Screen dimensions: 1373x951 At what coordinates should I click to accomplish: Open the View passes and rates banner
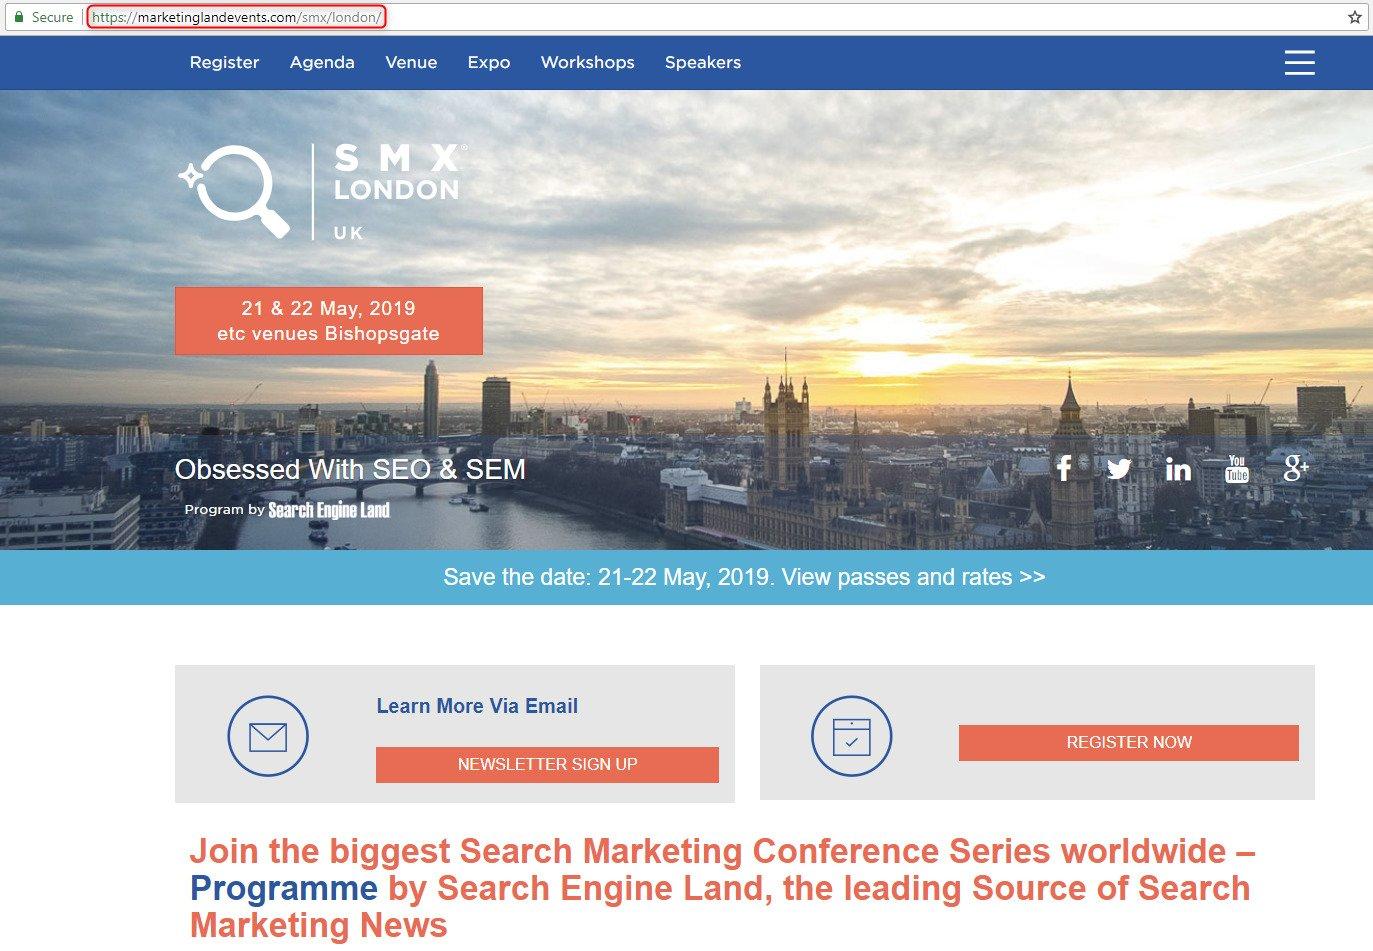pyautogui.click(x=744, y=577)
